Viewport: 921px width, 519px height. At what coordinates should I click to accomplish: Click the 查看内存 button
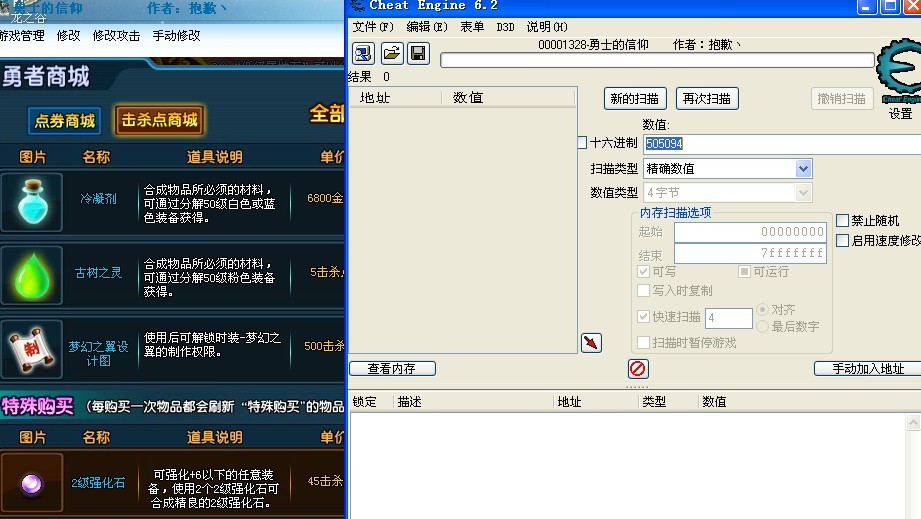point(392,368)
